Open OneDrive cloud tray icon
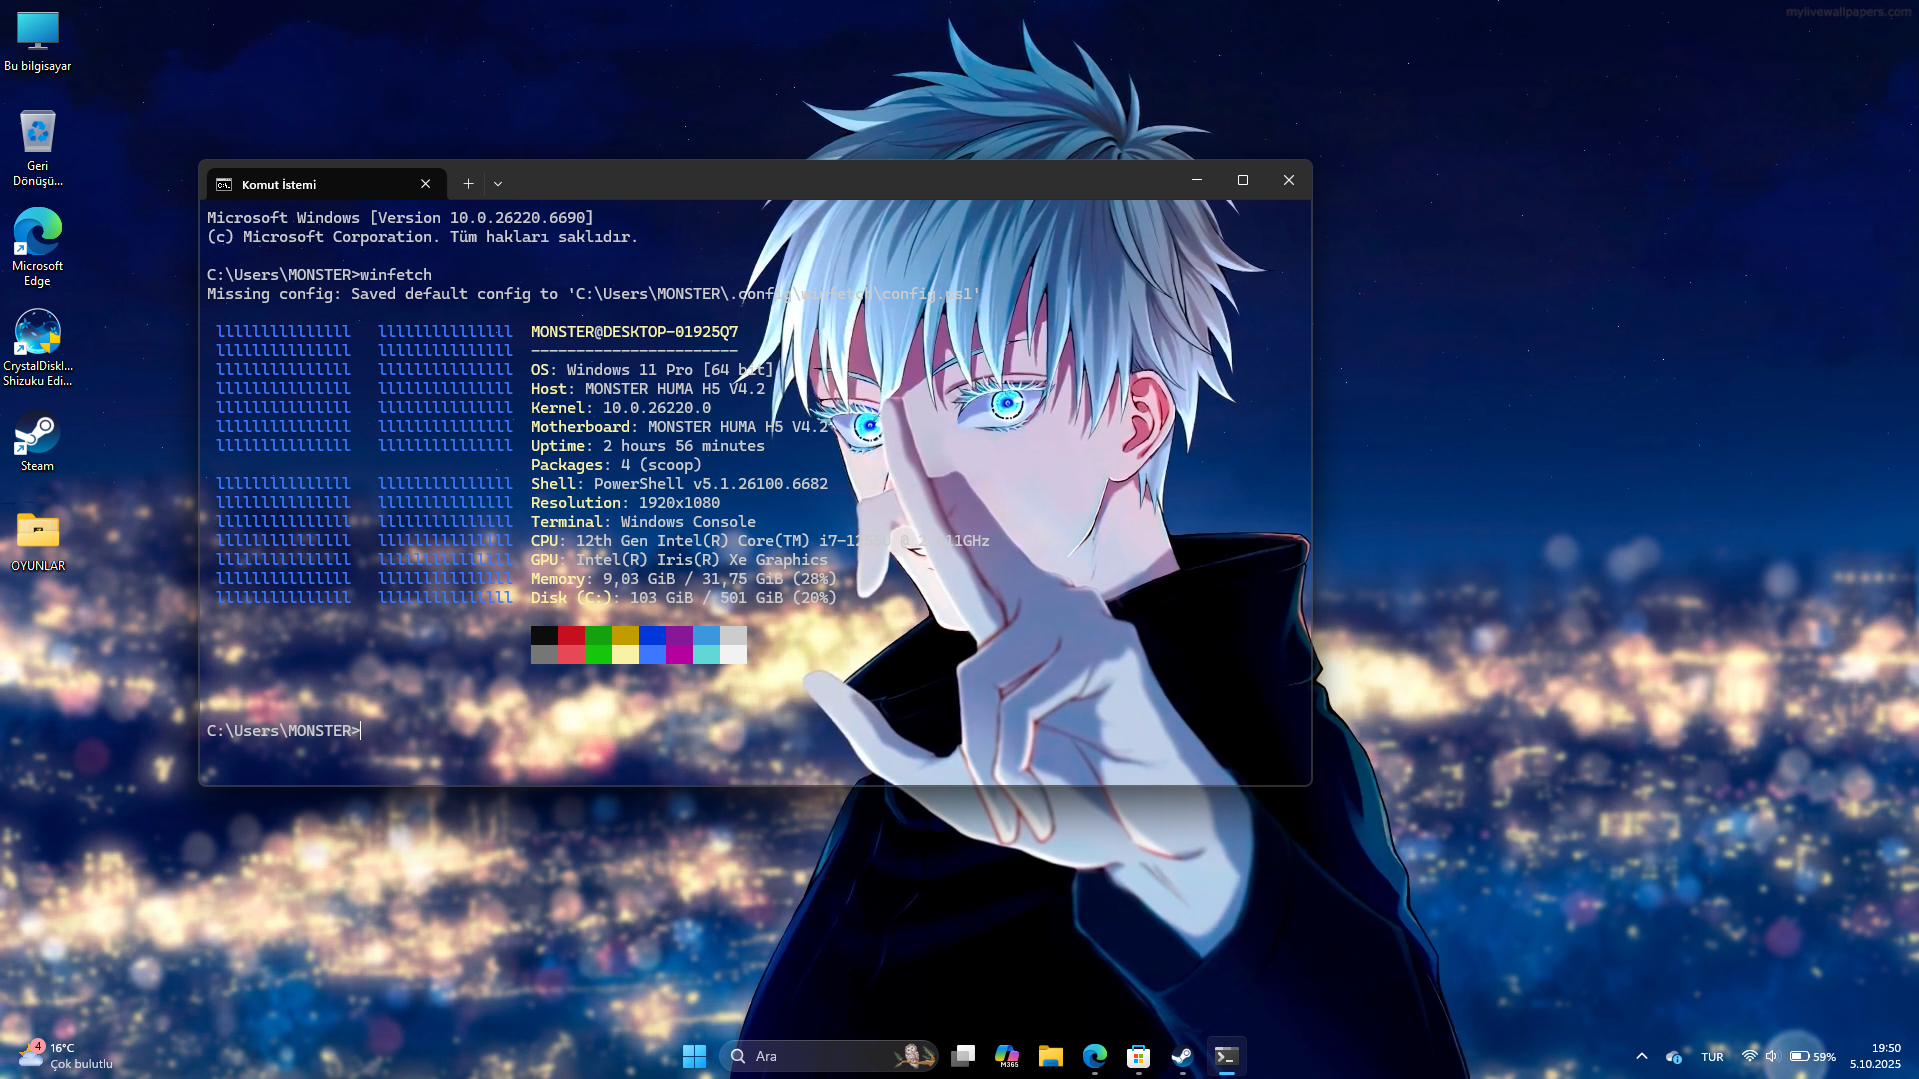 (x=1674, y=1056)
